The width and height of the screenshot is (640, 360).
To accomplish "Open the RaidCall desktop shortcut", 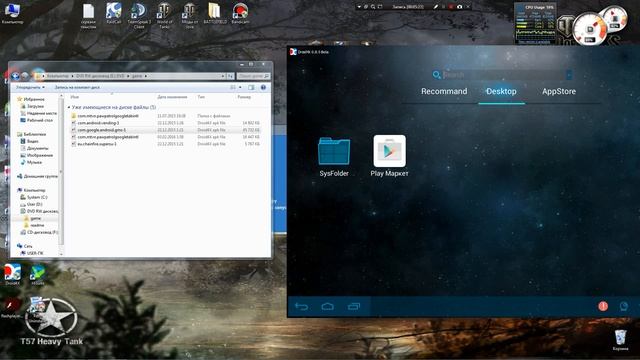I will pyautogui.click(x=113, y=13).
